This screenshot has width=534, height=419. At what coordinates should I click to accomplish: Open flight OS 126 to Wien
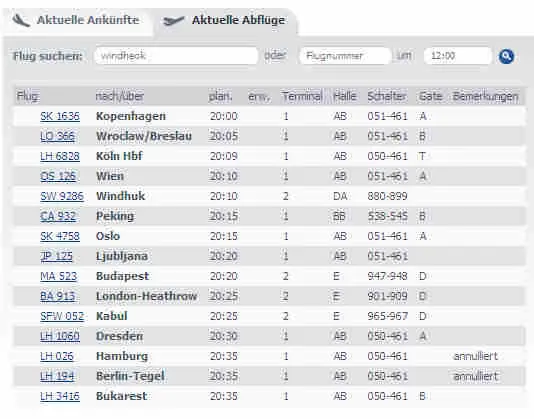pyautogui.click(x=58, y=176)
